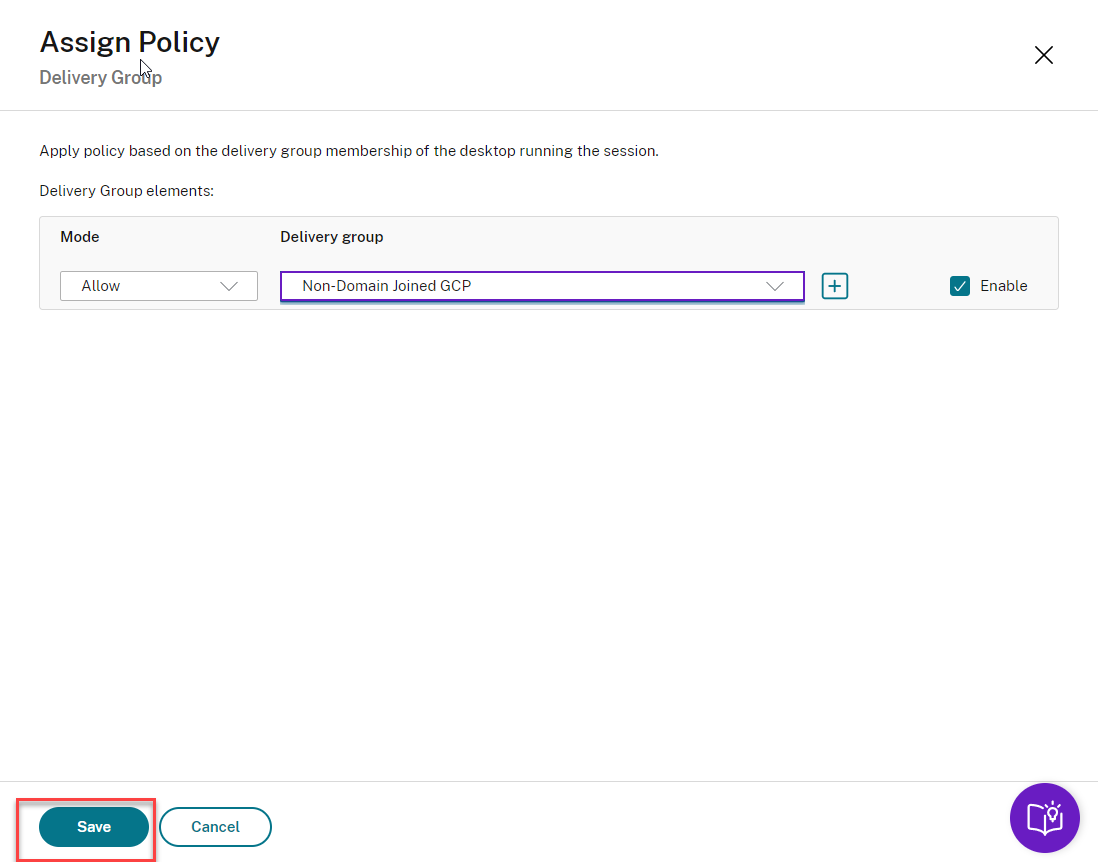Click the Allow text in Mode field
The image size is (1098, 862).
point(101,286)
